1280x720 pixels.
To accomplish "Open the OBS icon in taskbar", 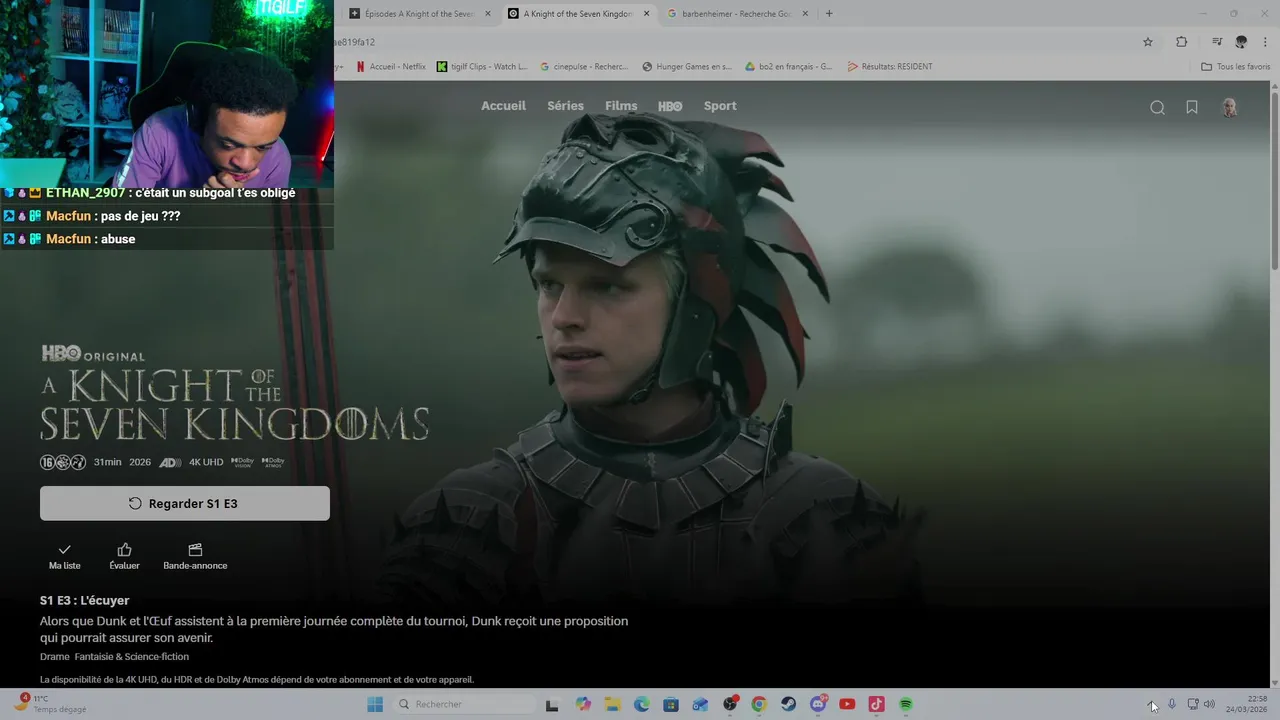I will [x=730, y=704].
